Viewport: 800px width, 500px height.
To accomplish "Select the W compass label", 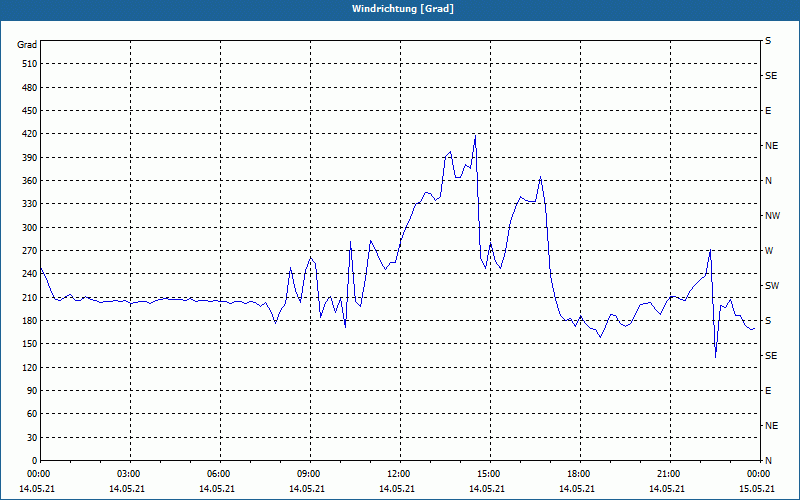I will 769,251.
